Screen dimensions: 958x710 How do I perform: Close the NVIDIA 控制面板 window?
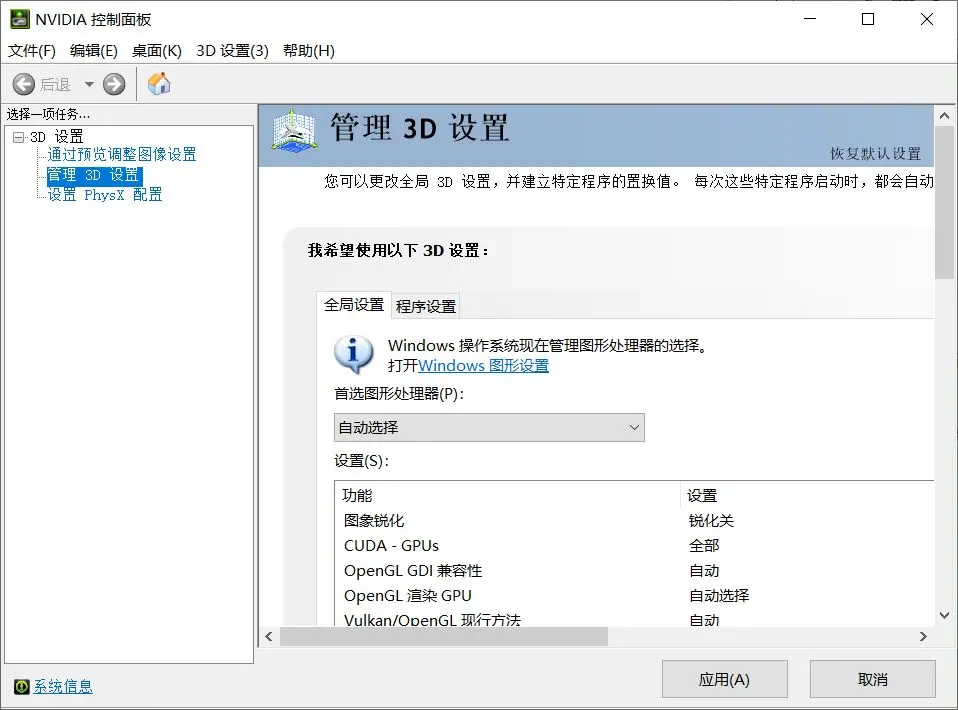[927, 19]
